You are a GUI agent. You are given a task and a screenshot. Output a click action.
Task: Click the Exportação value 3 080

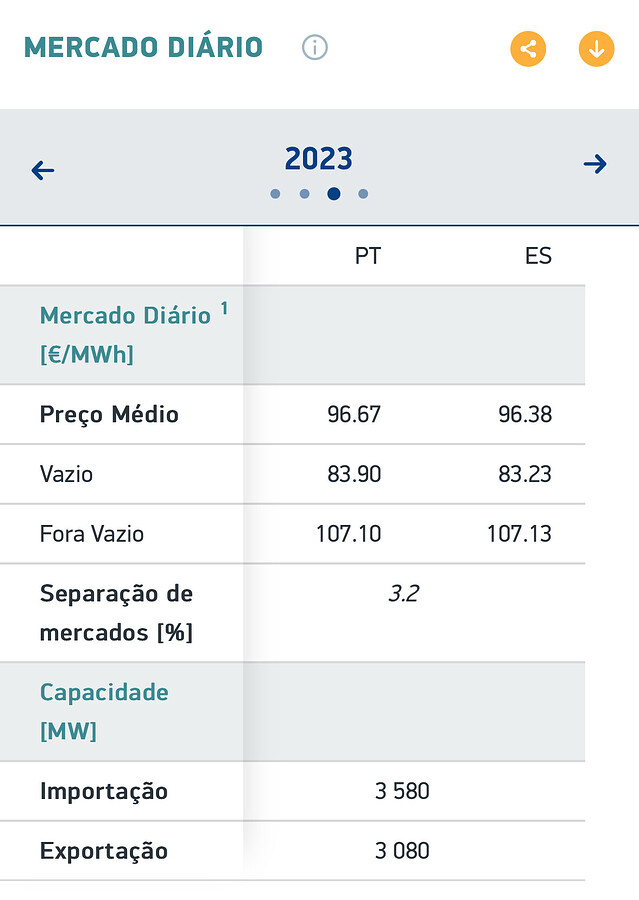point(402,851)
